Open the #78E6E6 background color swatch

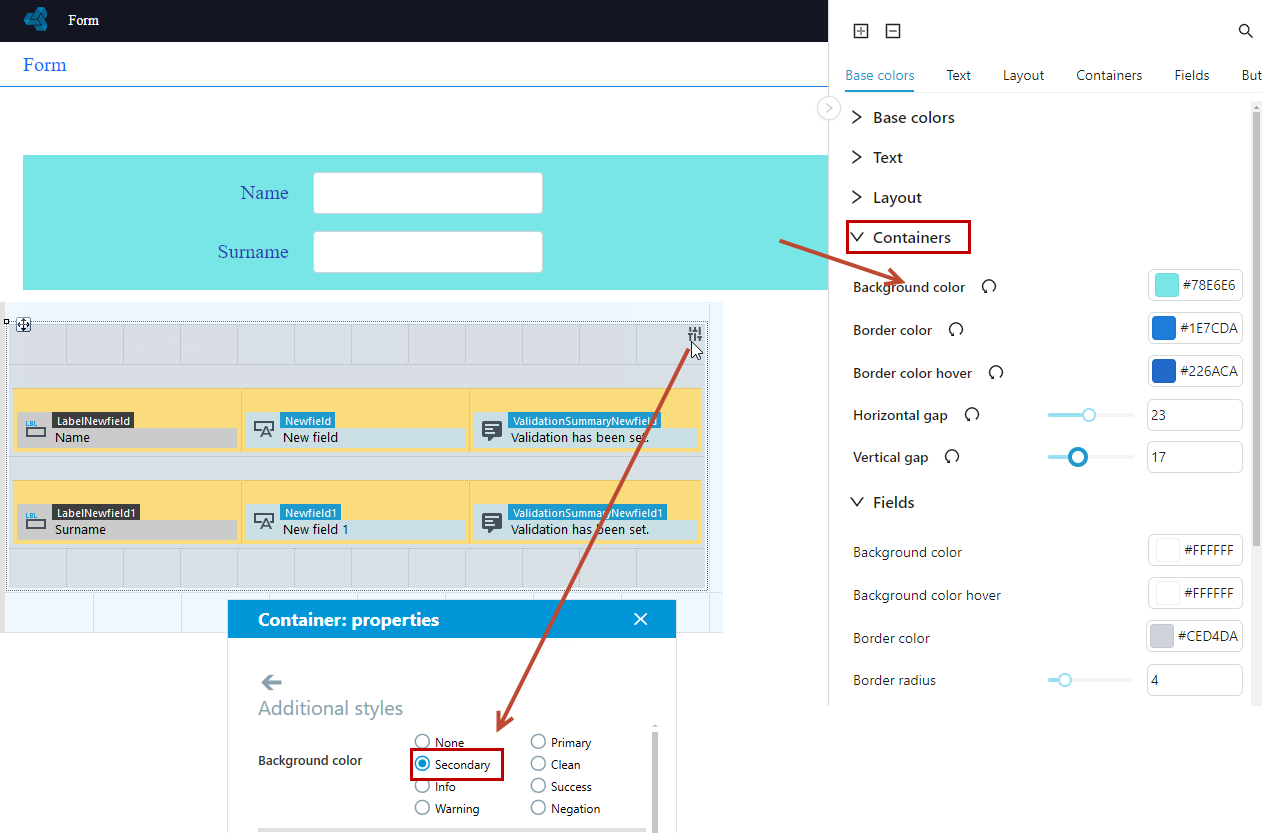[x=1166, y=285]
